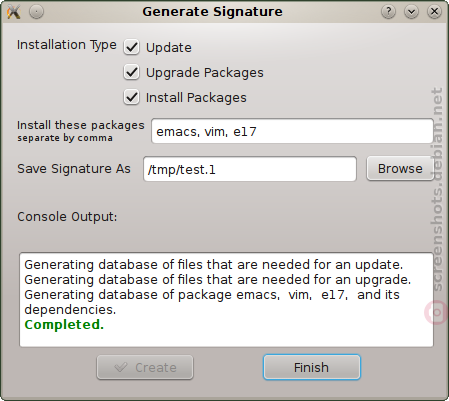Image resolution: width=449 pixels, height=401 pixels.
Task: Close the Generate Signature dialog
Action: click(434, 12)
